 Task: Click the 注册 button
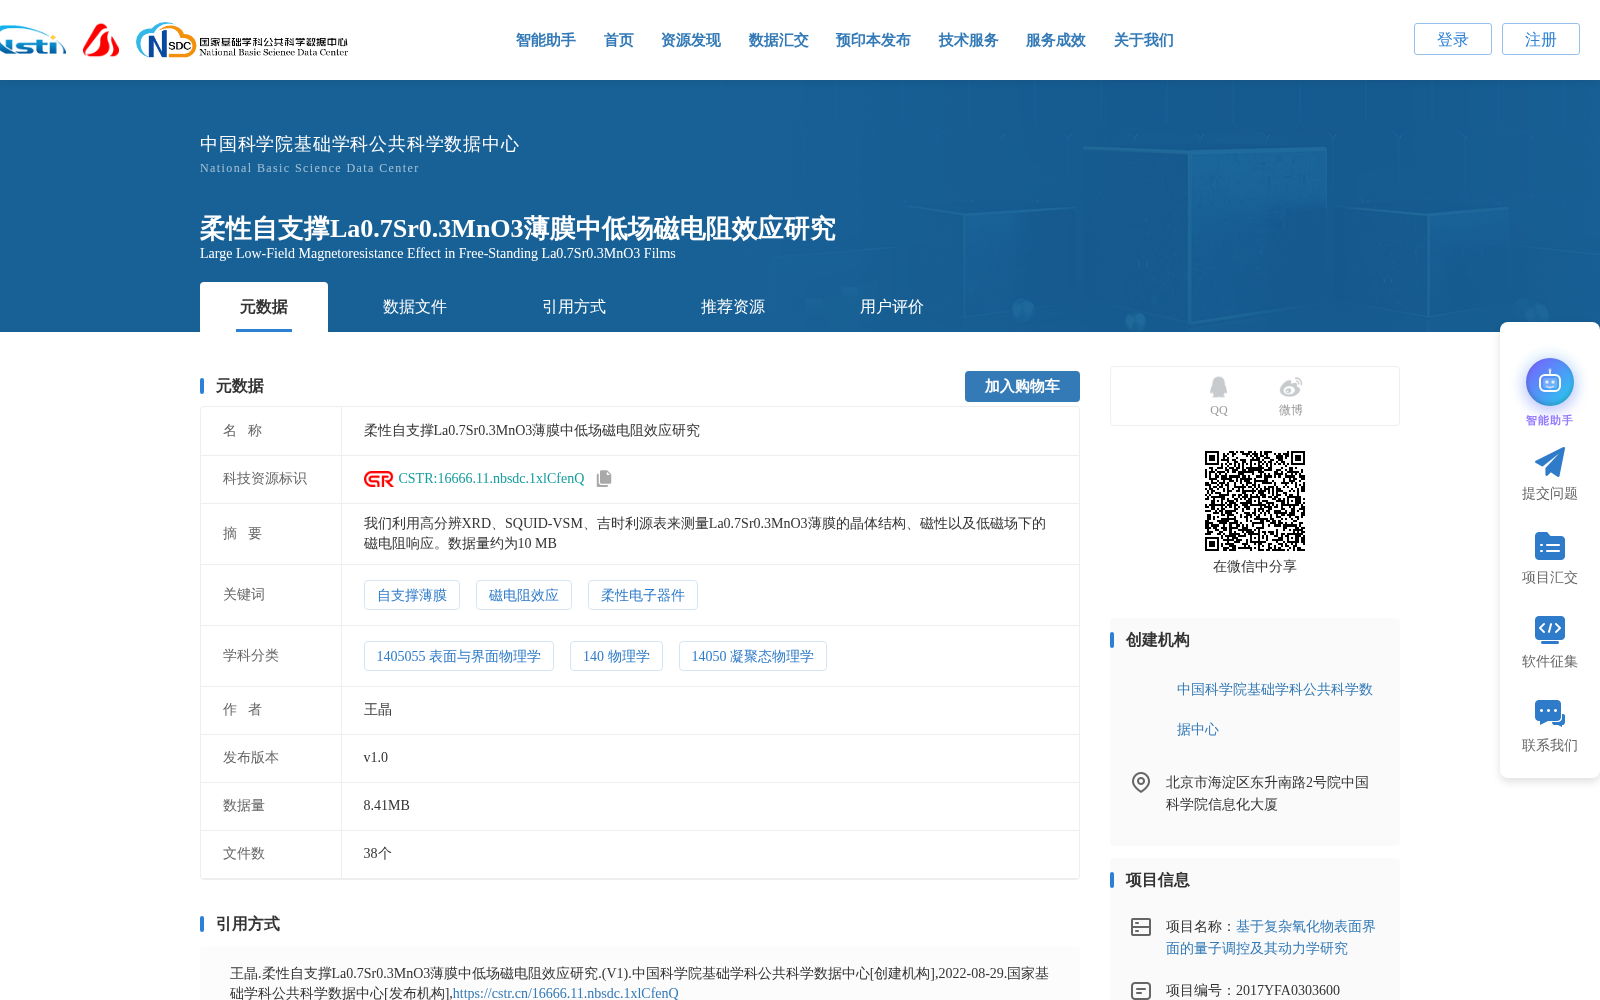click(x=1540, y=39)
